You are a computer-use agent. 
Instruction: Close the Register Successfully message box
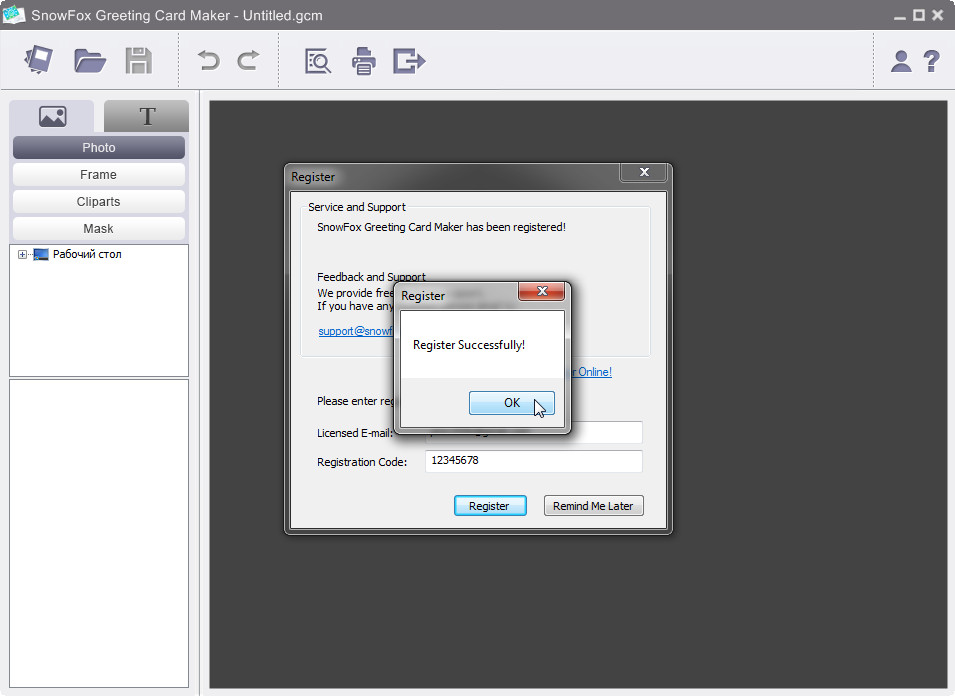541,291
